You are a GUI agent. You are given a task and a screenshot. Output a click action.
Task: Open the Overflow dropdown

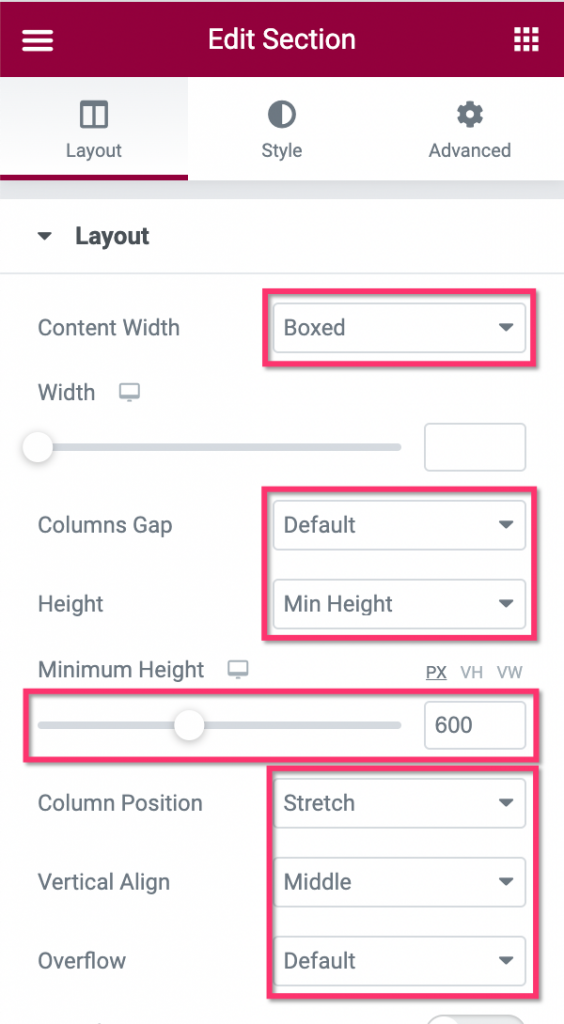pyautogui.click(x=400, y=961)
